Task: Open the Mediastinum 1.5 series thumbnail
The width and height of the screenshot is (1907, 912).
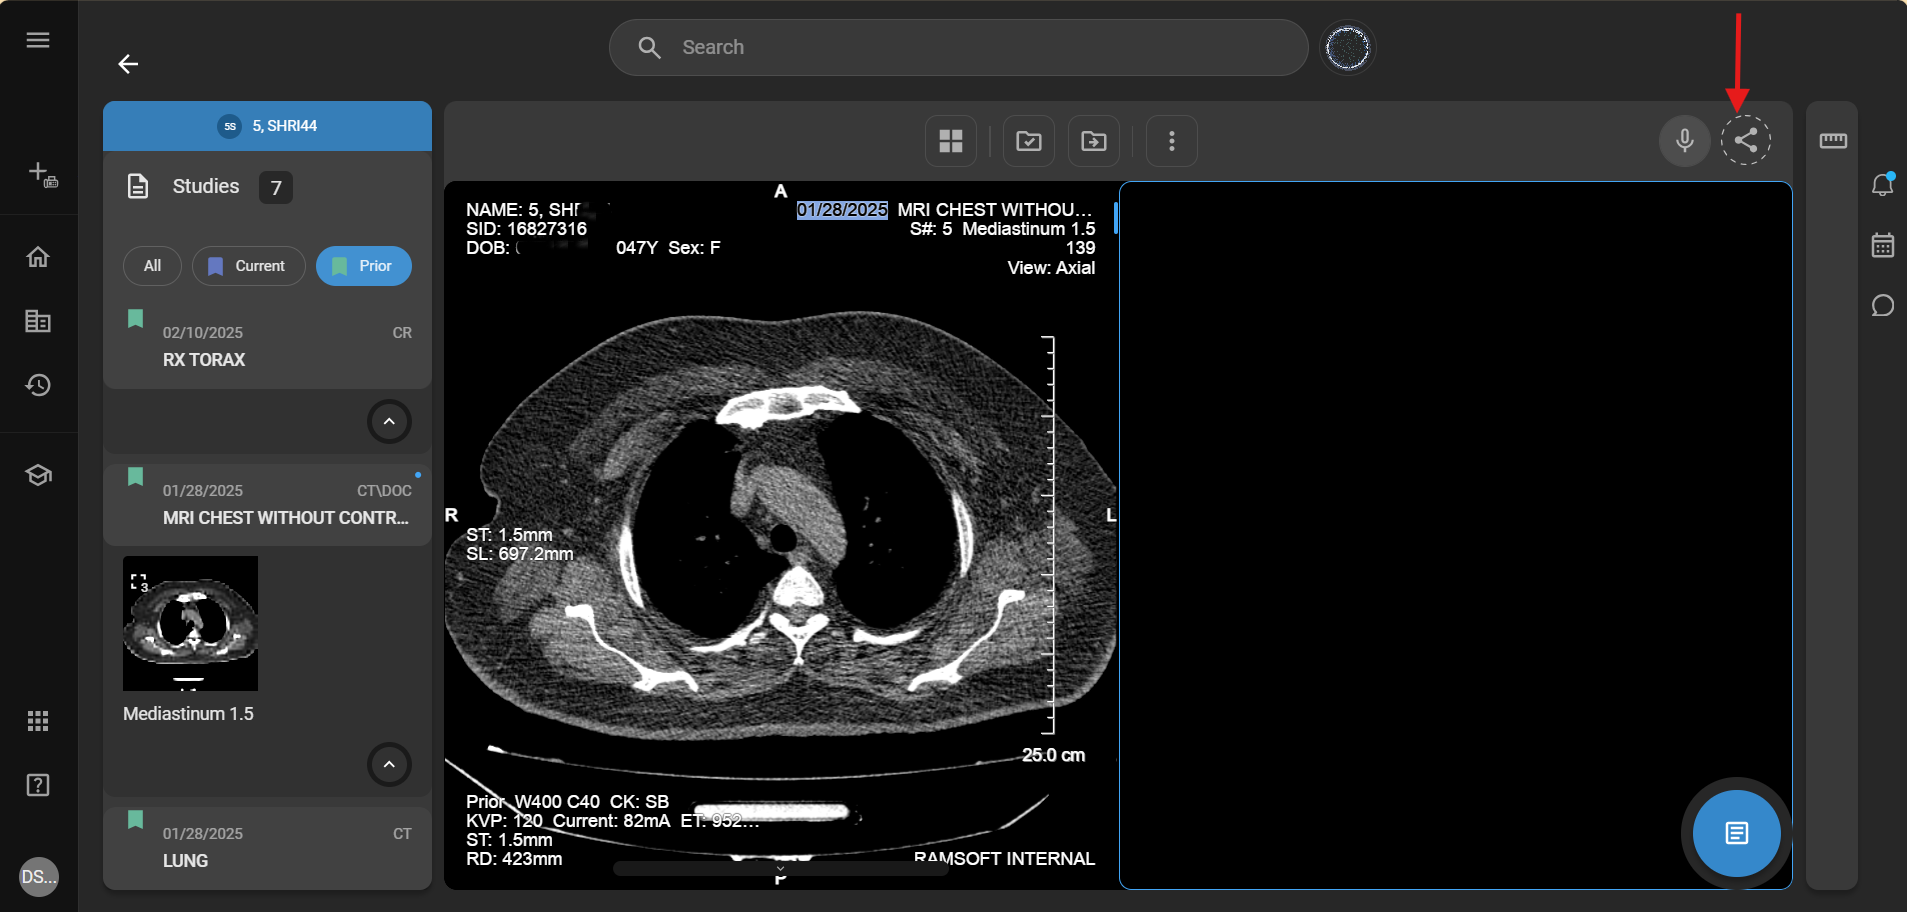Action: click(190, 623)
